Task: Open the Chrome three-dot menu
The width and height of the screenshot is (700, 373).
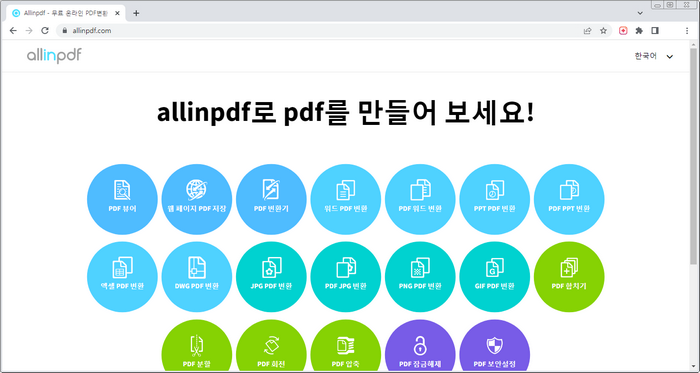Action: [687, 31]
